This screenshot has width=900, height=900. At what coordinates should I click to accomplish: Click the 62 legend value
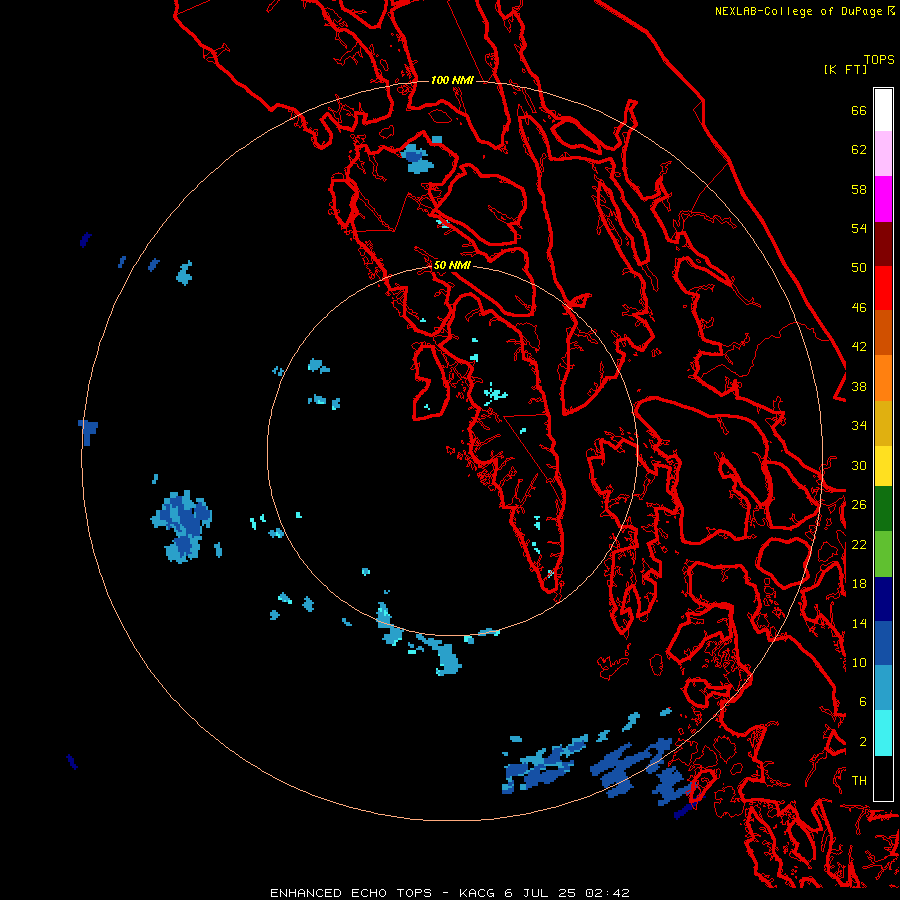tap(859, 150)
